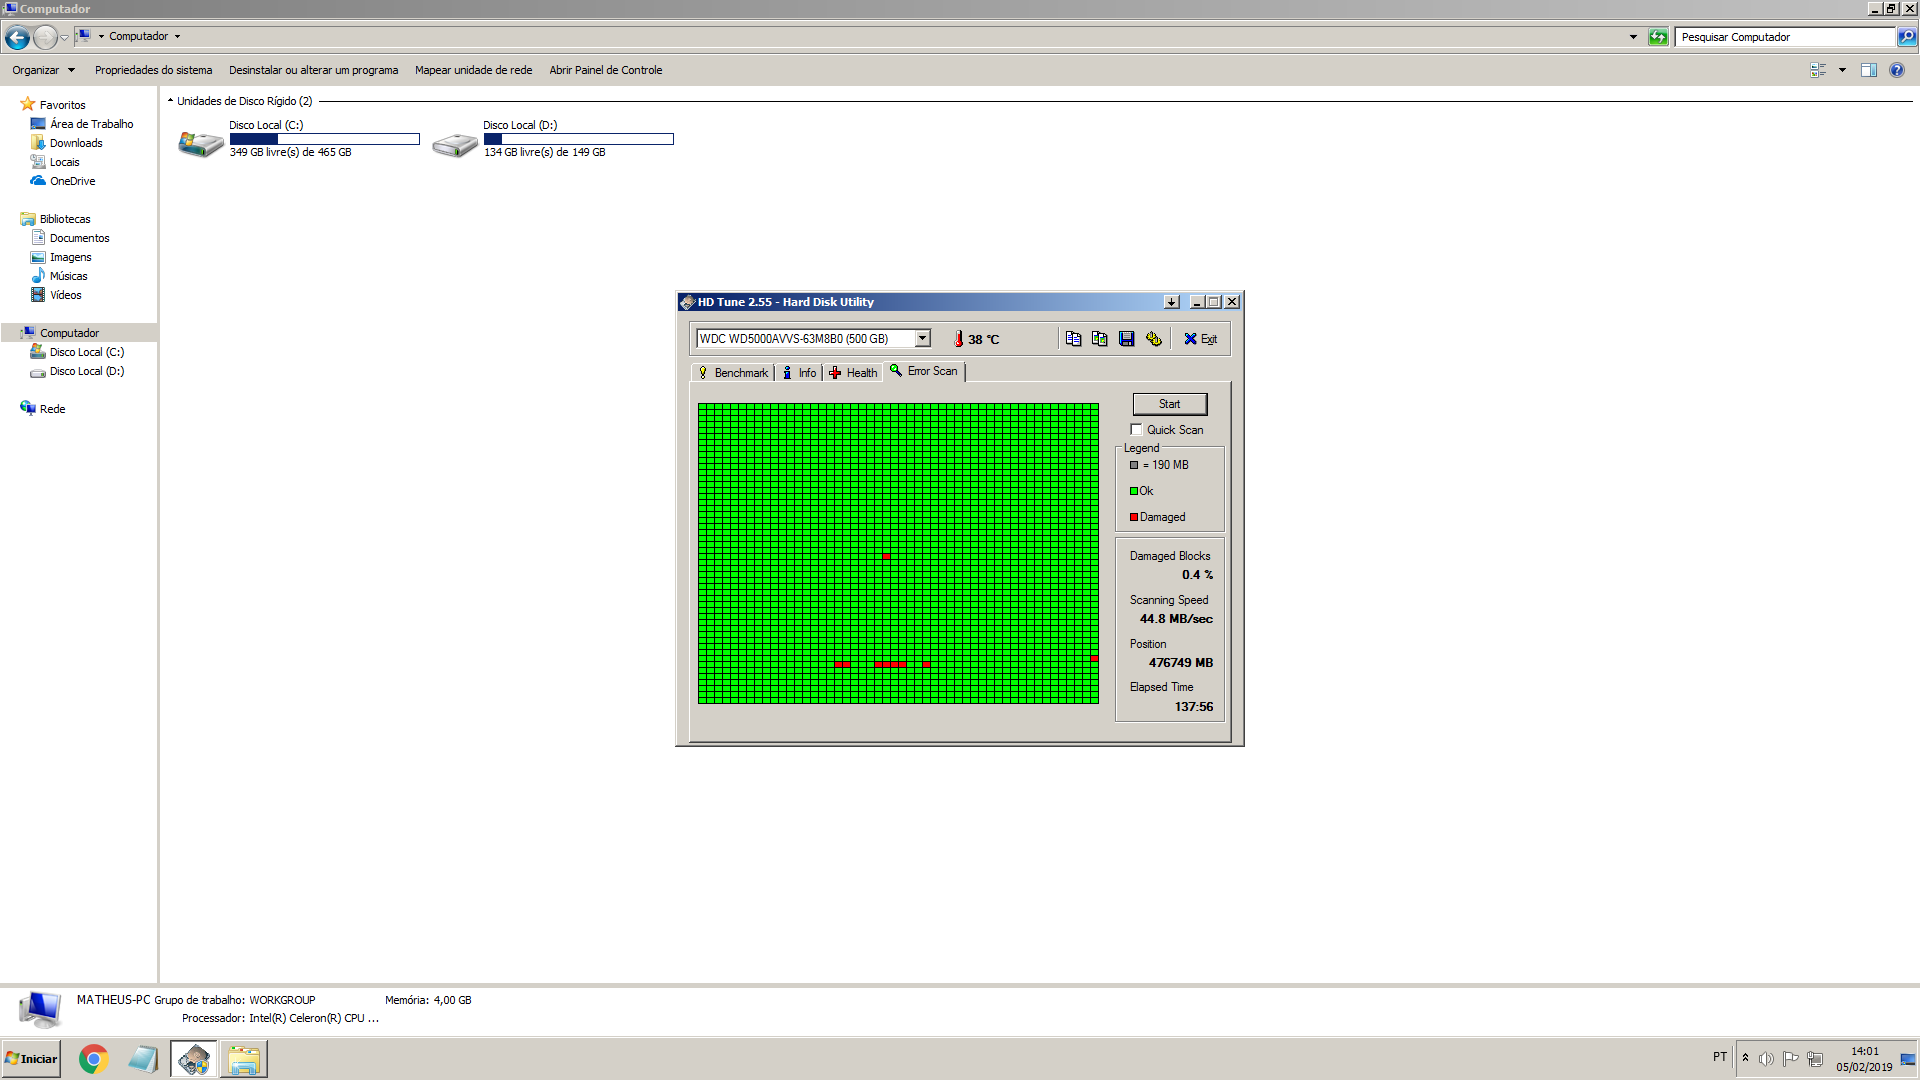Image resolution: width=1920 pixels, height=1080 pixels.
Task: Open Documentos library
Action: [79, 238]
